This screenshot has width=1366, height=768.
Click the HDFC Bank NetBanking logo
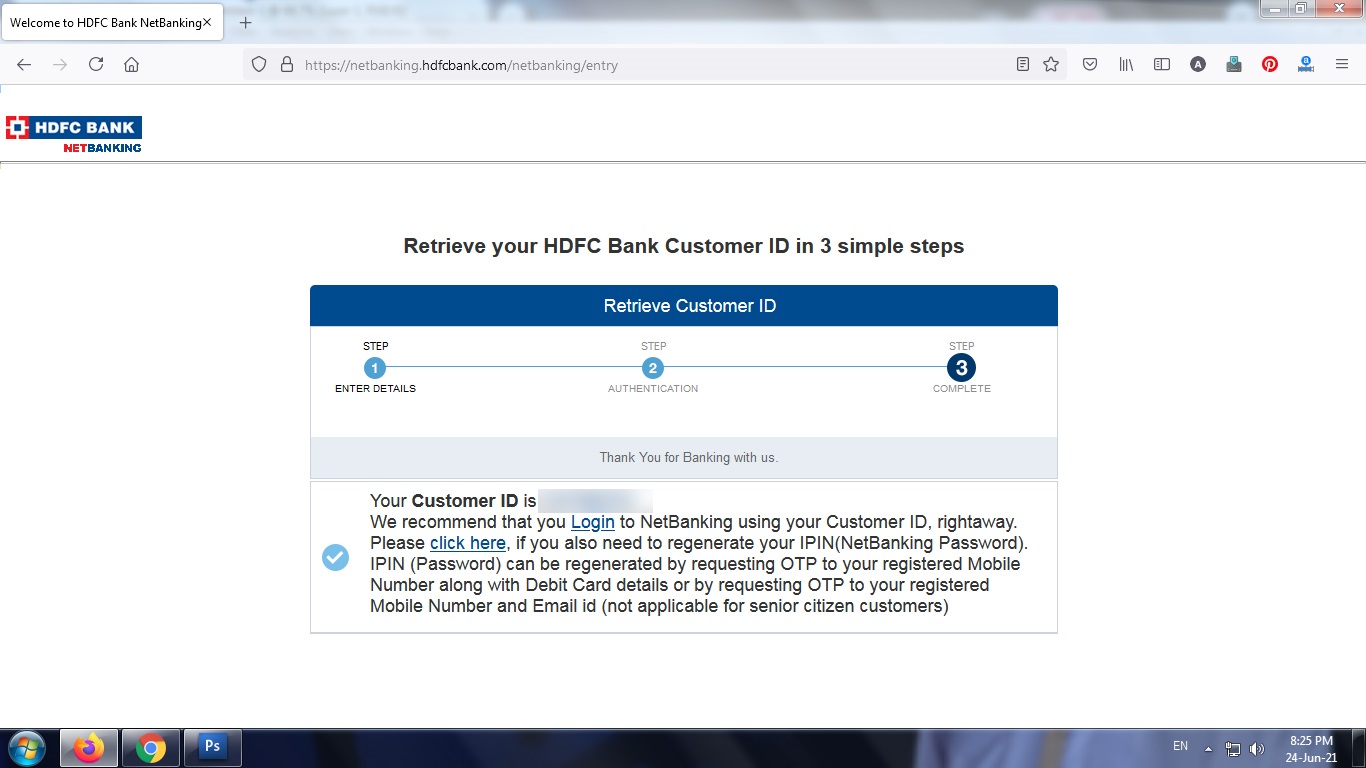(74, 134)
